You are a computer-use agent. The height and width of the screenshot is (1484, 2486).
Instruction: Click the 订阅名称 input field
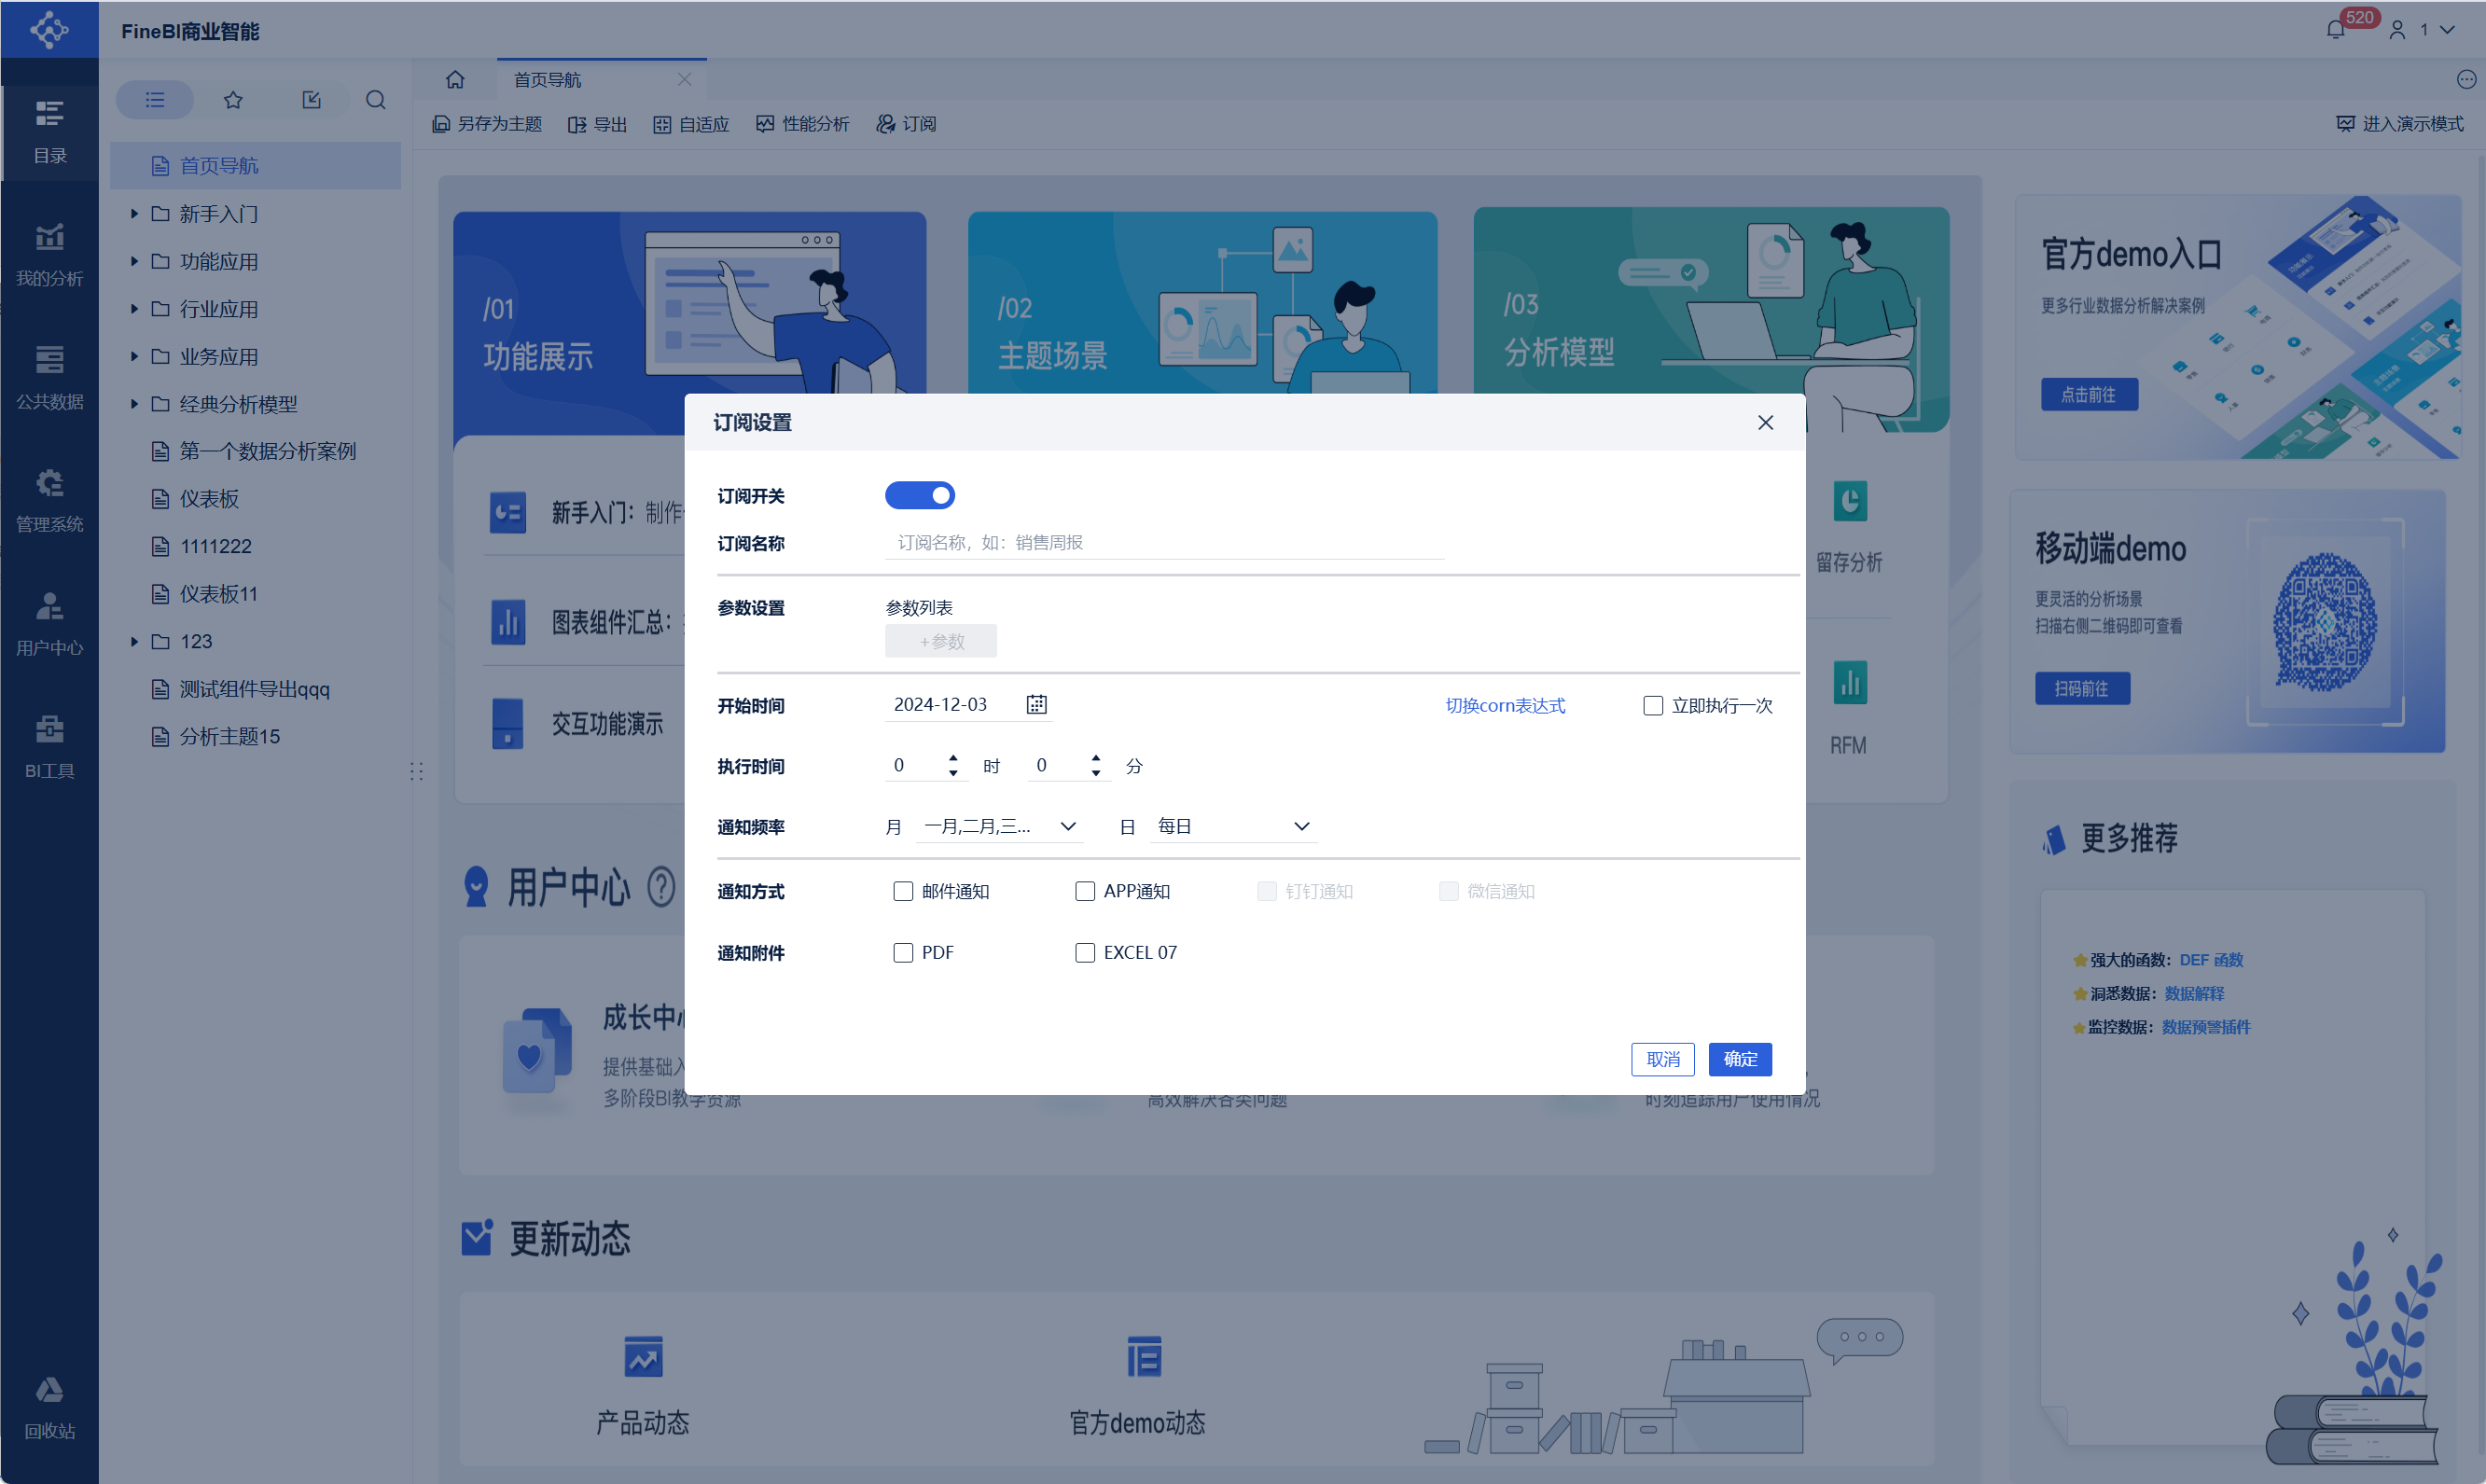click(x=1163, y=543)
